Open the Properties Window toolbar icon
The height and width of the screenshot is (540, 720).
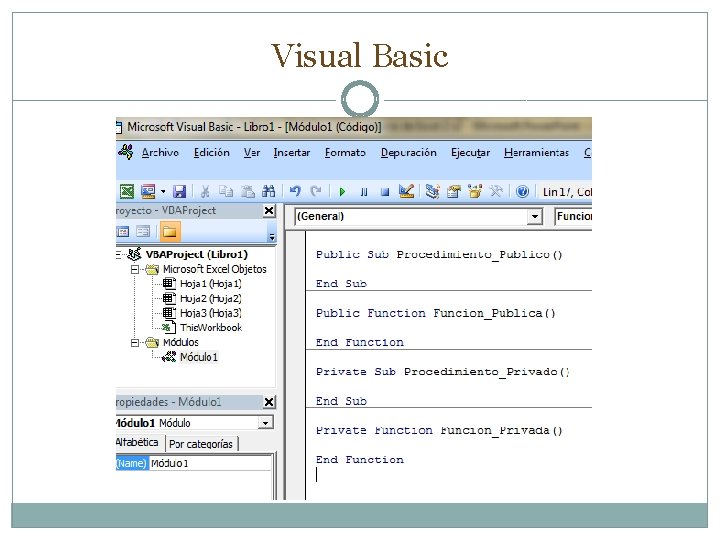[454, 191]
